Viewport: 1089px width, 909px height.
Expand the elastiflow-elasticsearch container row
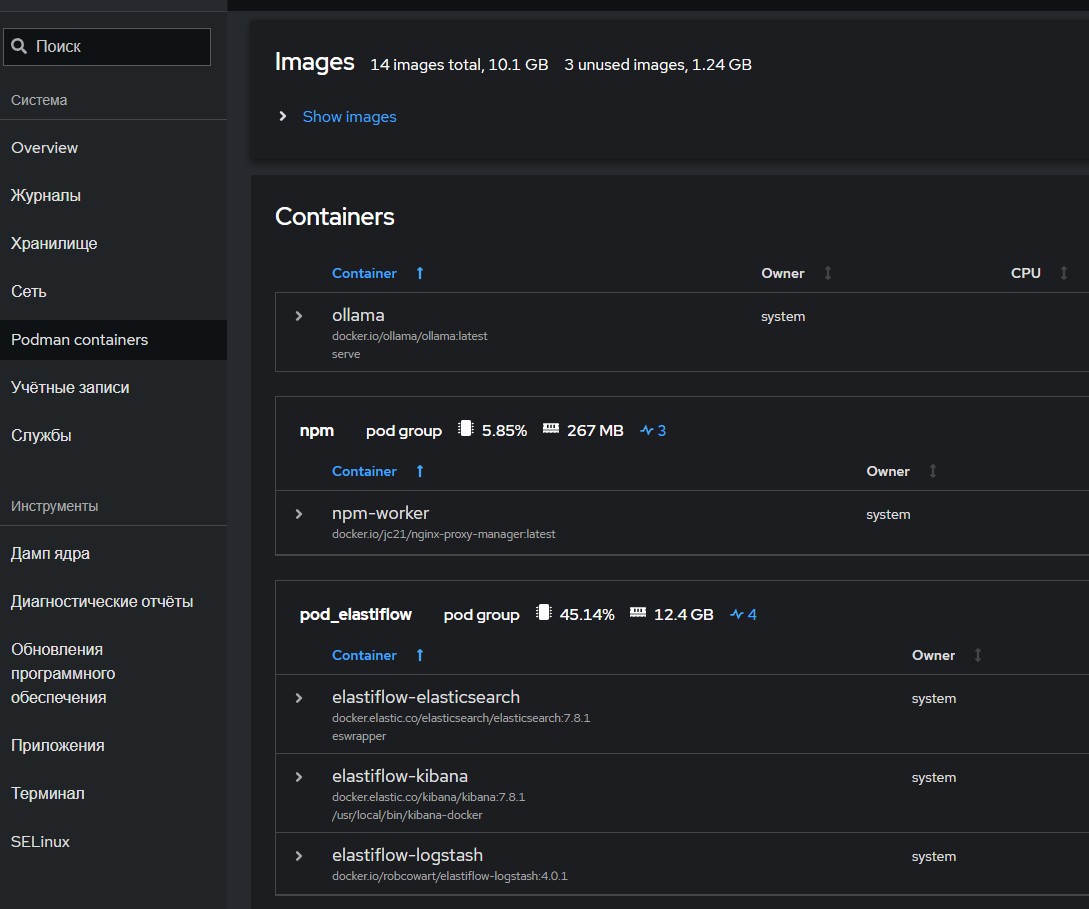pyautogui.click(x=298, y=698)
